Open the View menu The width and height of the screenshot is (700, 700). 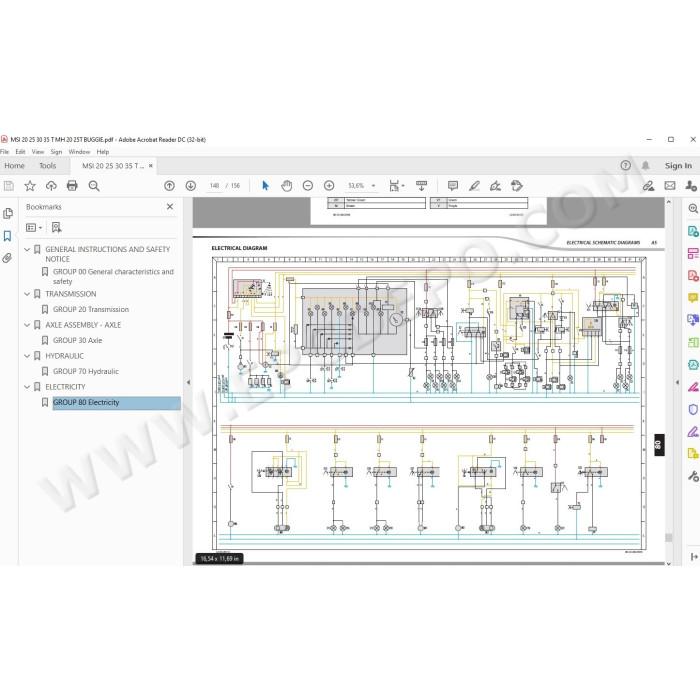(38, 152)
